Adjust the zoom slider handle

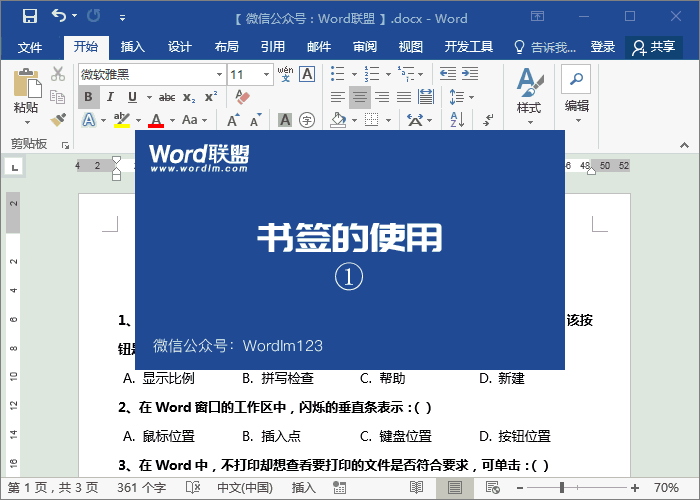[562, 488]
